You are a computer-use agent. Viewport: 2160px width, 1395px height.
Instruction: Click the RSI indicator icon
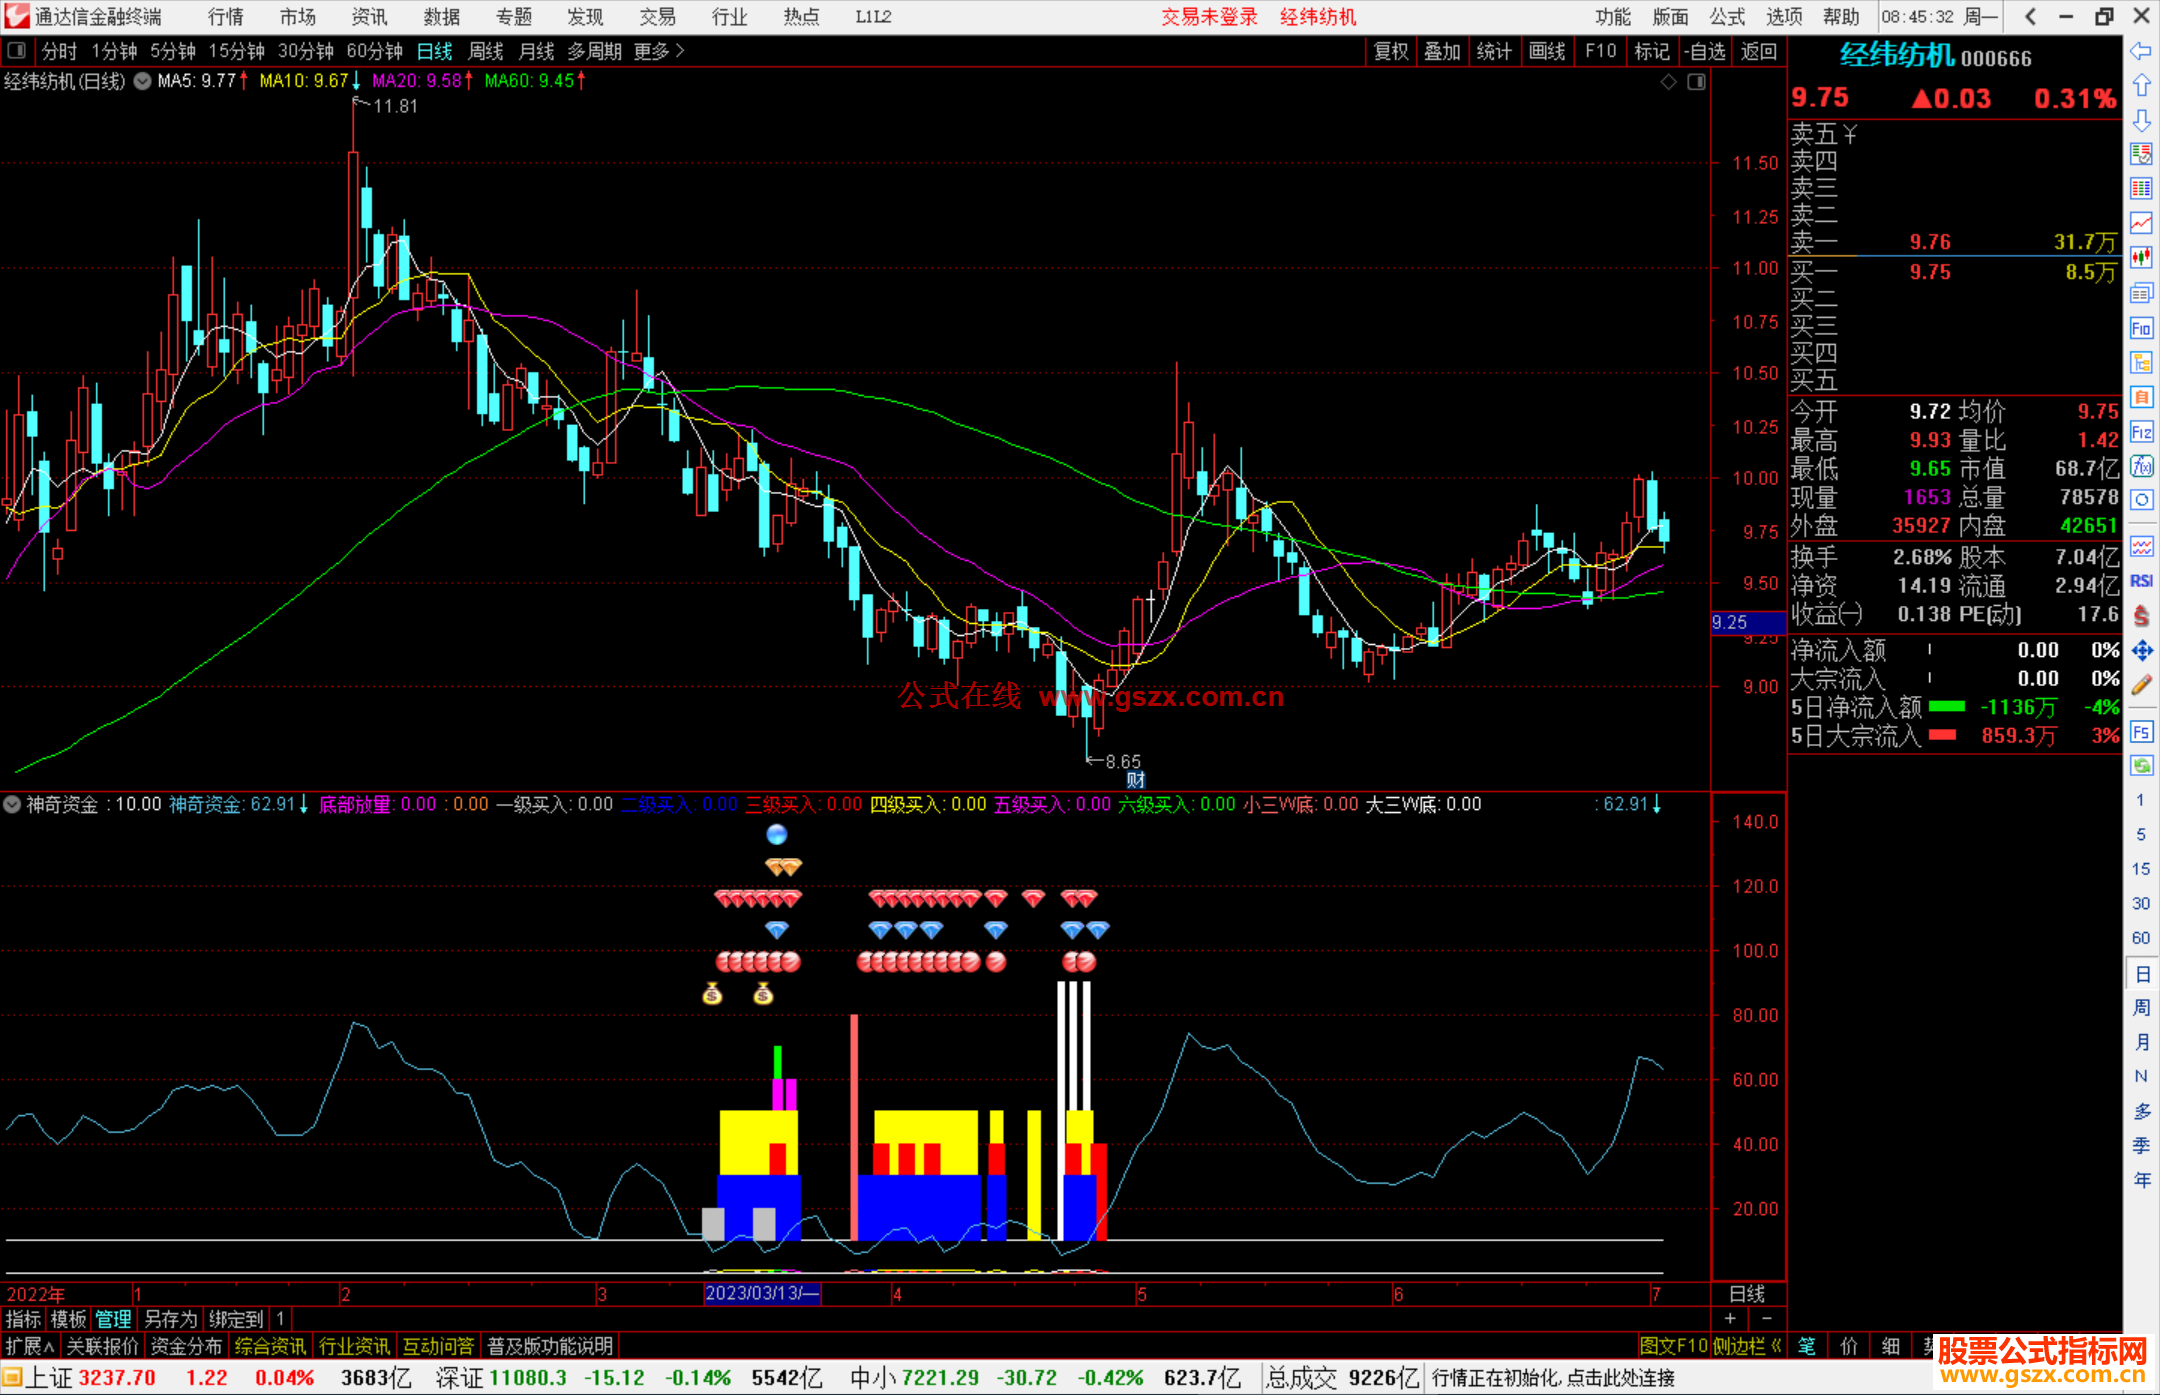coord(2141,581)
